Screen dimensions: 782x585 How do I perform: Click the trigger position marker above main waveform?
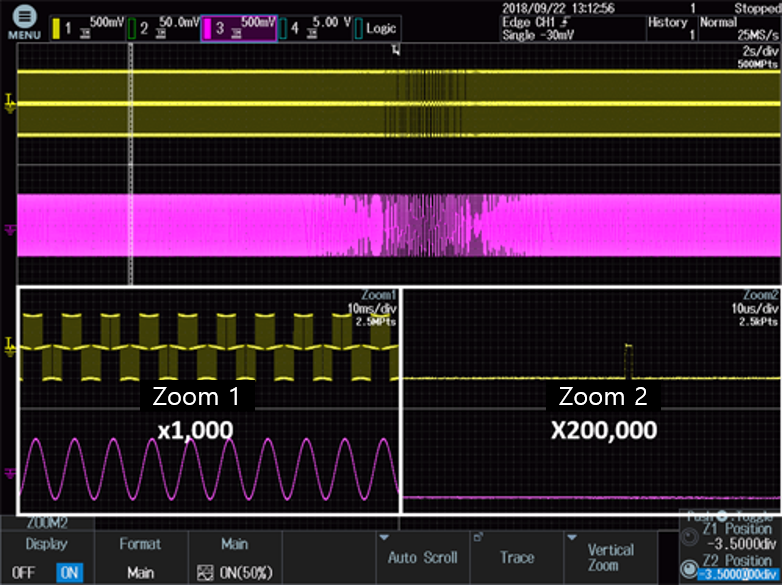click(396, 50)
